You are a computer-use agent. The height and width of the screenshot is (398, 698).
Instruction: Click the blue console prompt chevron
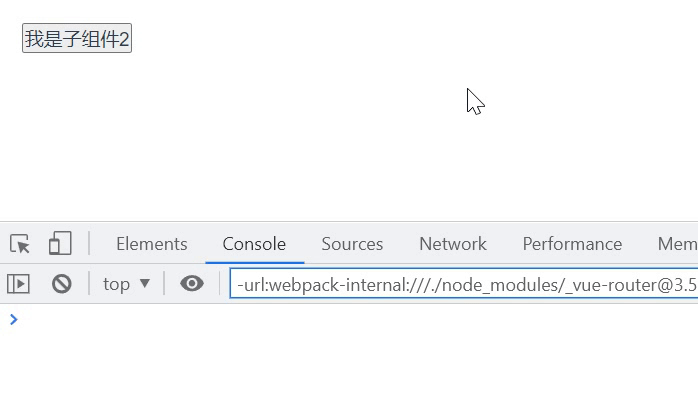click(13, 320)
